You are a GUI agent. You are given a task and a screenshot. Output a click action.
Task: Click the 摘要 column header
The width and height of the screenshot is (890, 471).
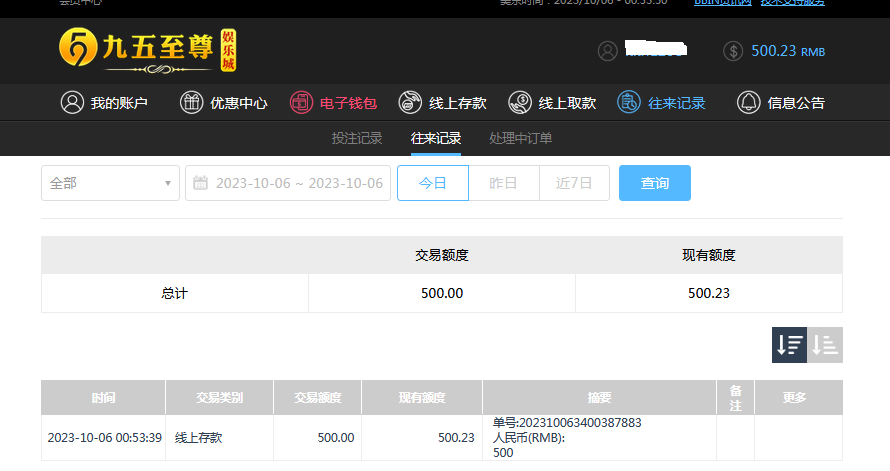click(x=599, y=397)
